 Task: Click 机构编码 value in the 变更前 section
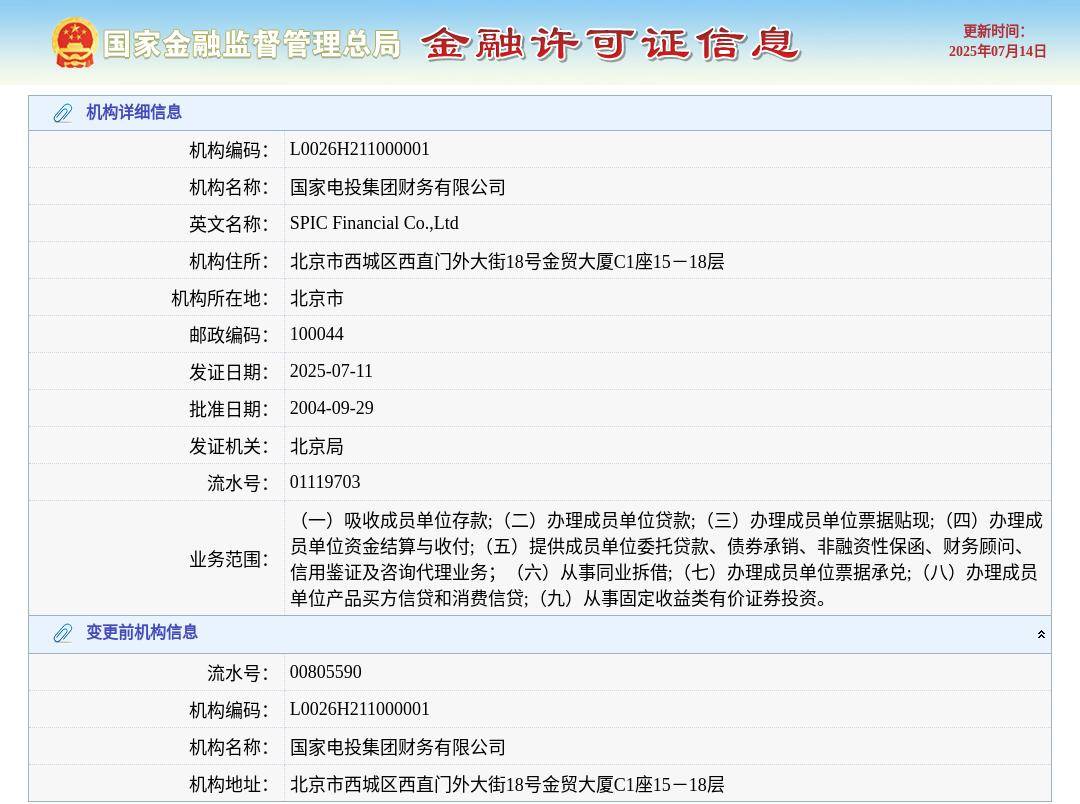(360, 709)
